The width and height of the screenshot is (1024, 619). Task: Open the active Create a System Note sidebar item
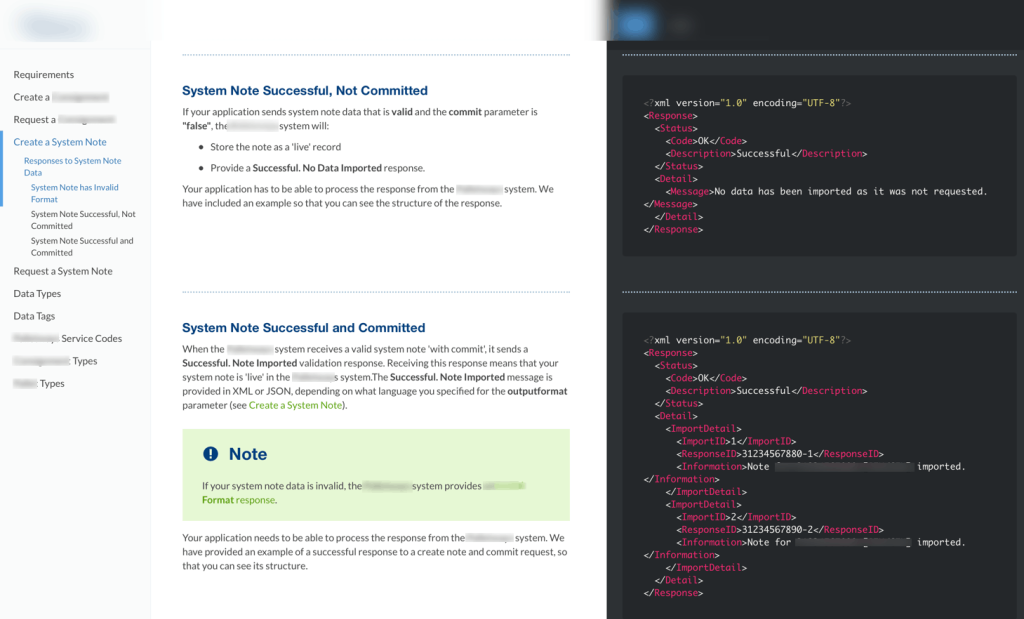pyautogui.click(x=60, y=142)
